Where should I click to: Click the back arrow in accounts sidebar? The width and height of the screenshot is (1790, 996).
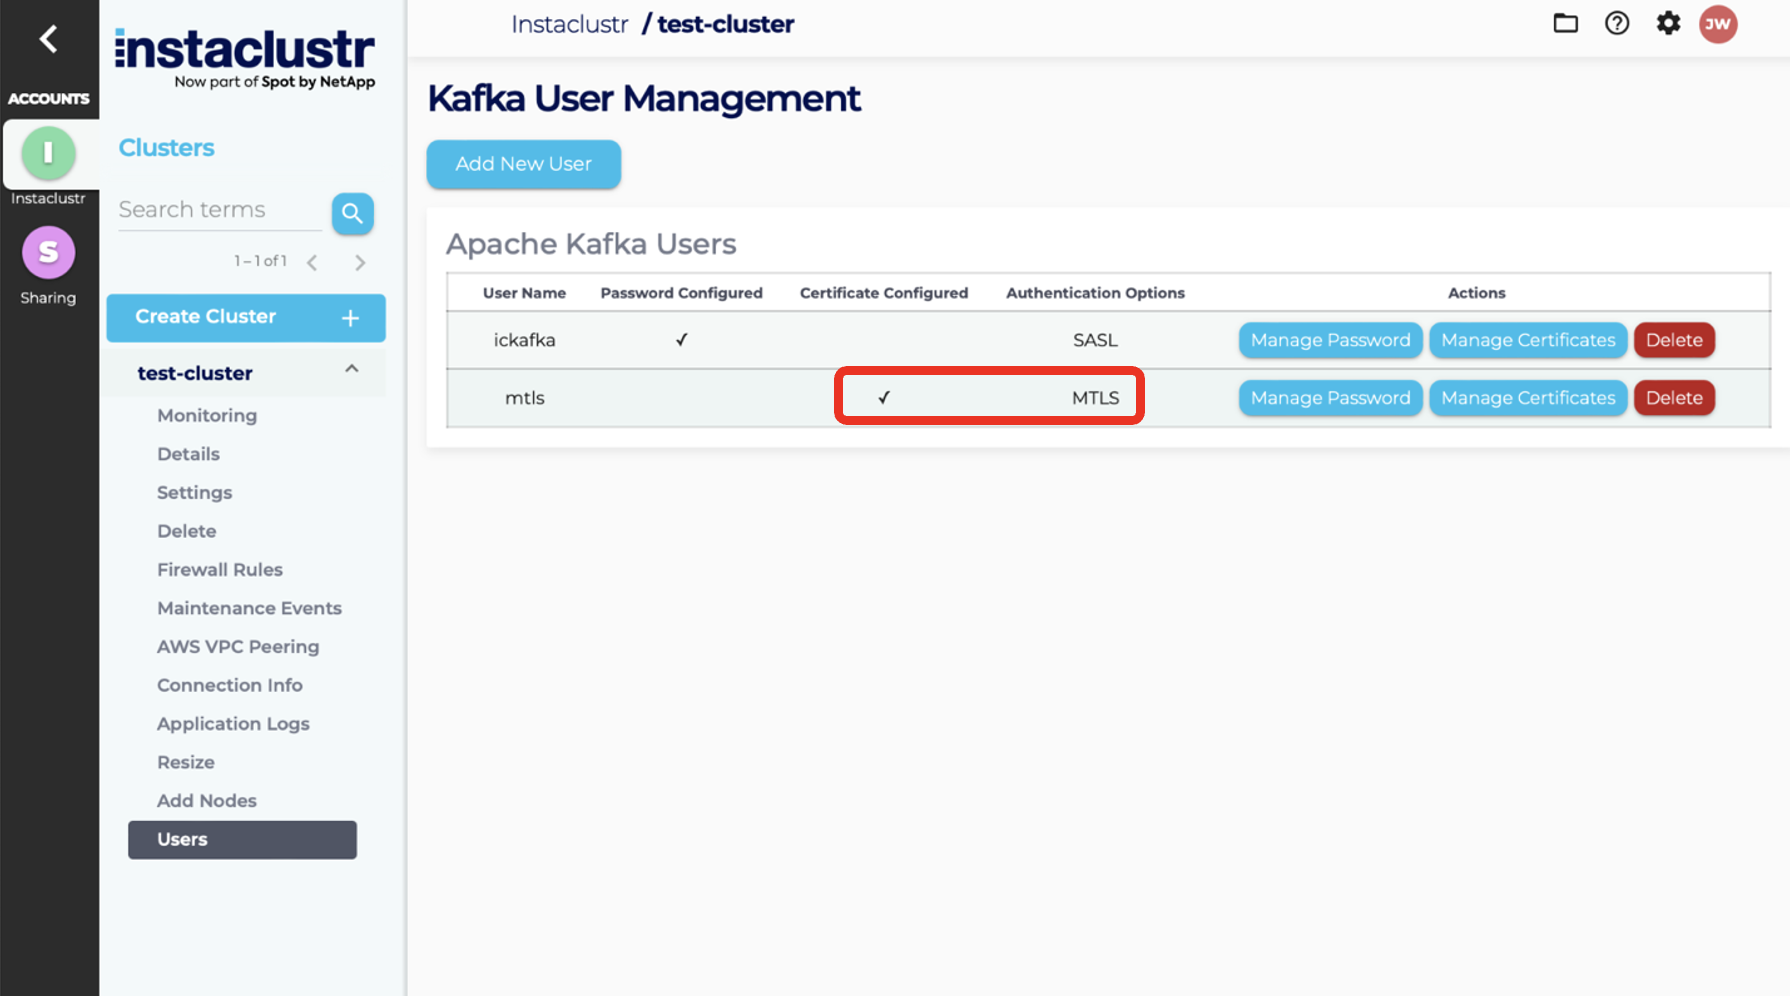tap(48, 39)
